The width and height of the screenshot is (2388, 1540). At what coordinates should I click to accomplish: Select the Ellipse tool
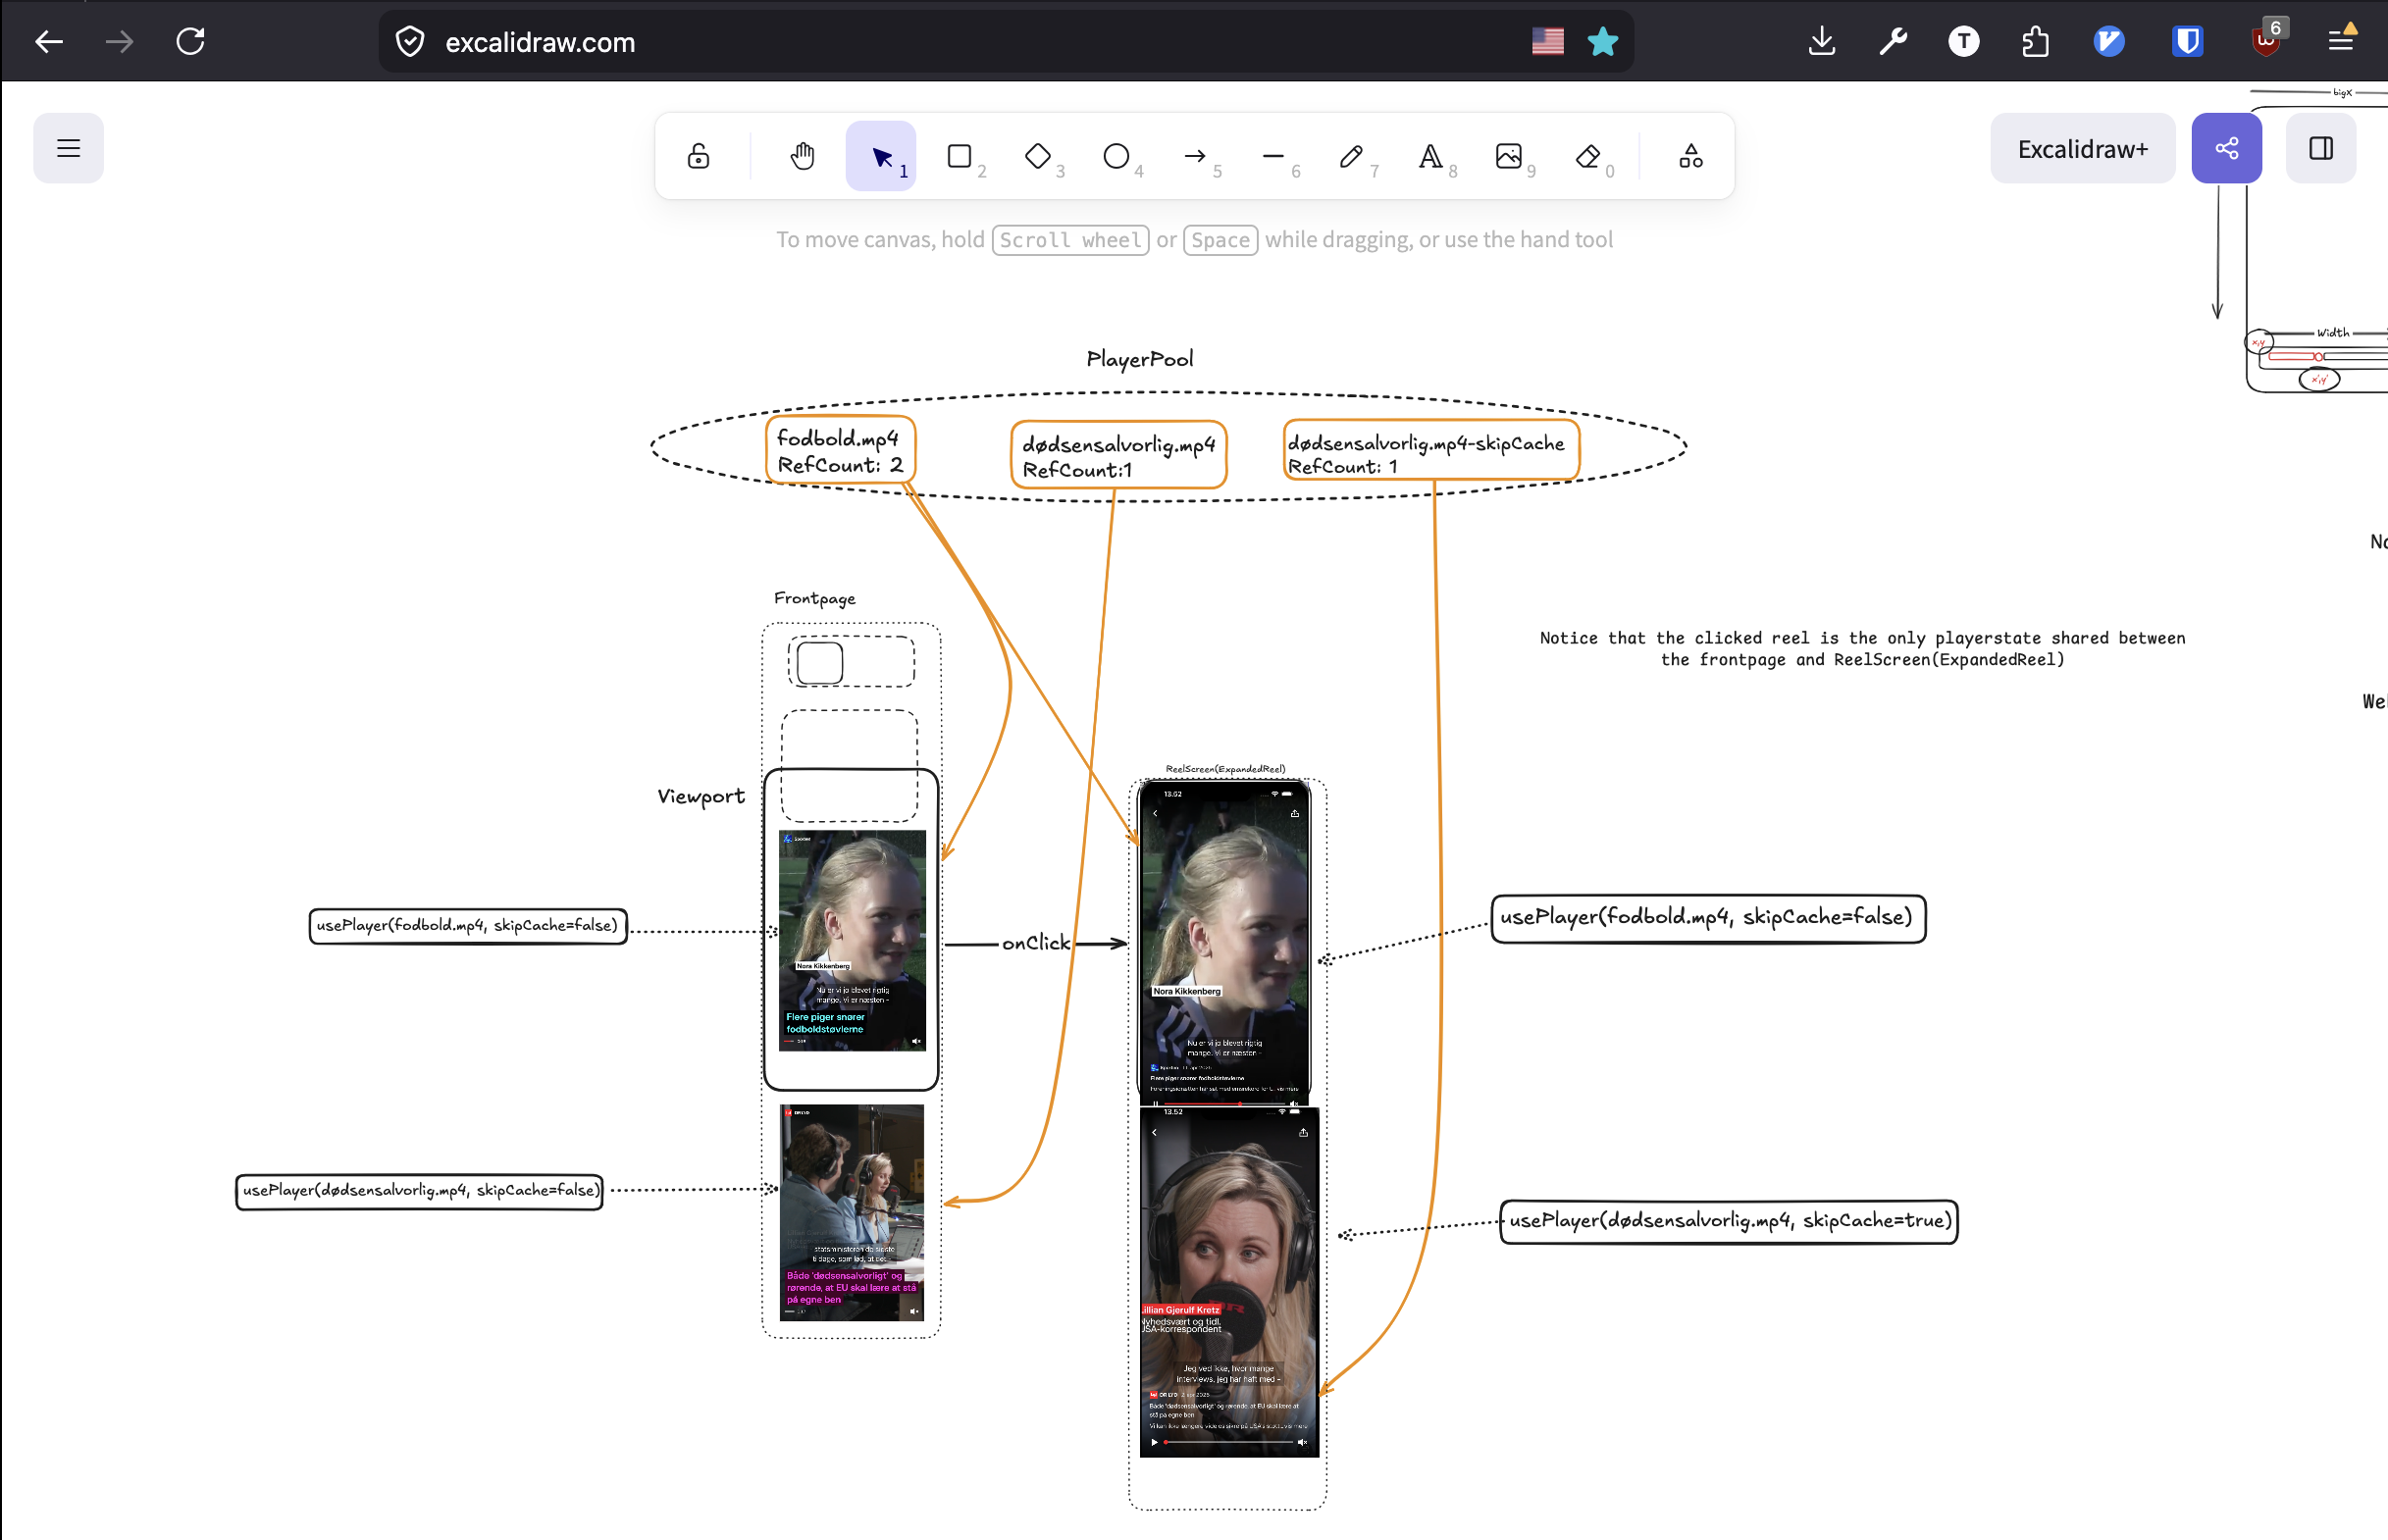point(1116,156)
